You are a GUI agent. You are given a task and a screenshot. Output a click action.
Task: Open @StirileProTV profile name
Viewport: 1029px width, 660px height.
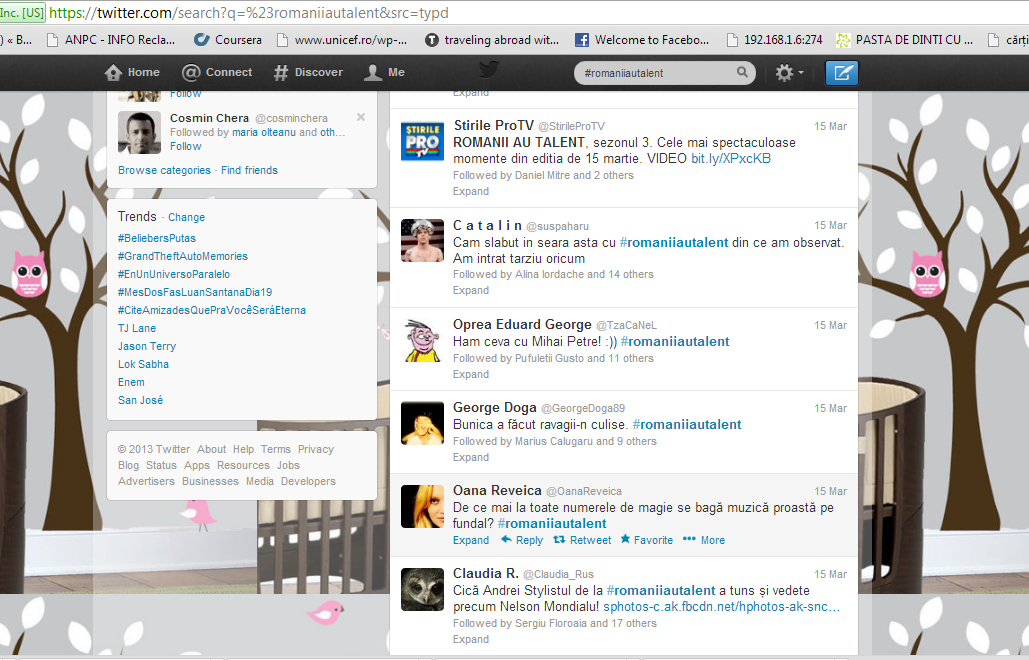tap(572, 126)
